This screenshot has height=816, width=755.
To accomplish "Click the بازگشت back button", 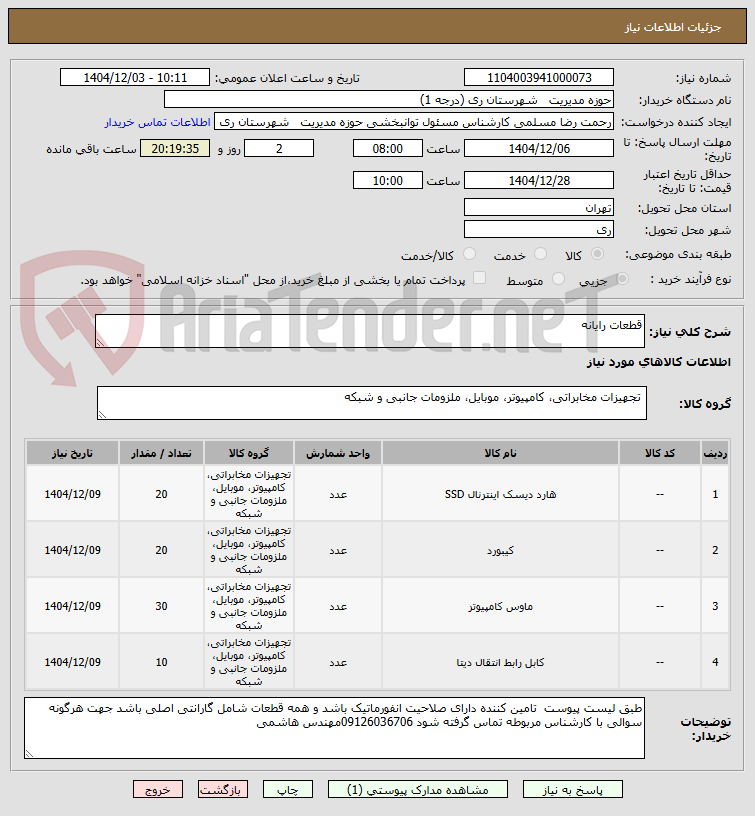I will (x=223, y=789).
